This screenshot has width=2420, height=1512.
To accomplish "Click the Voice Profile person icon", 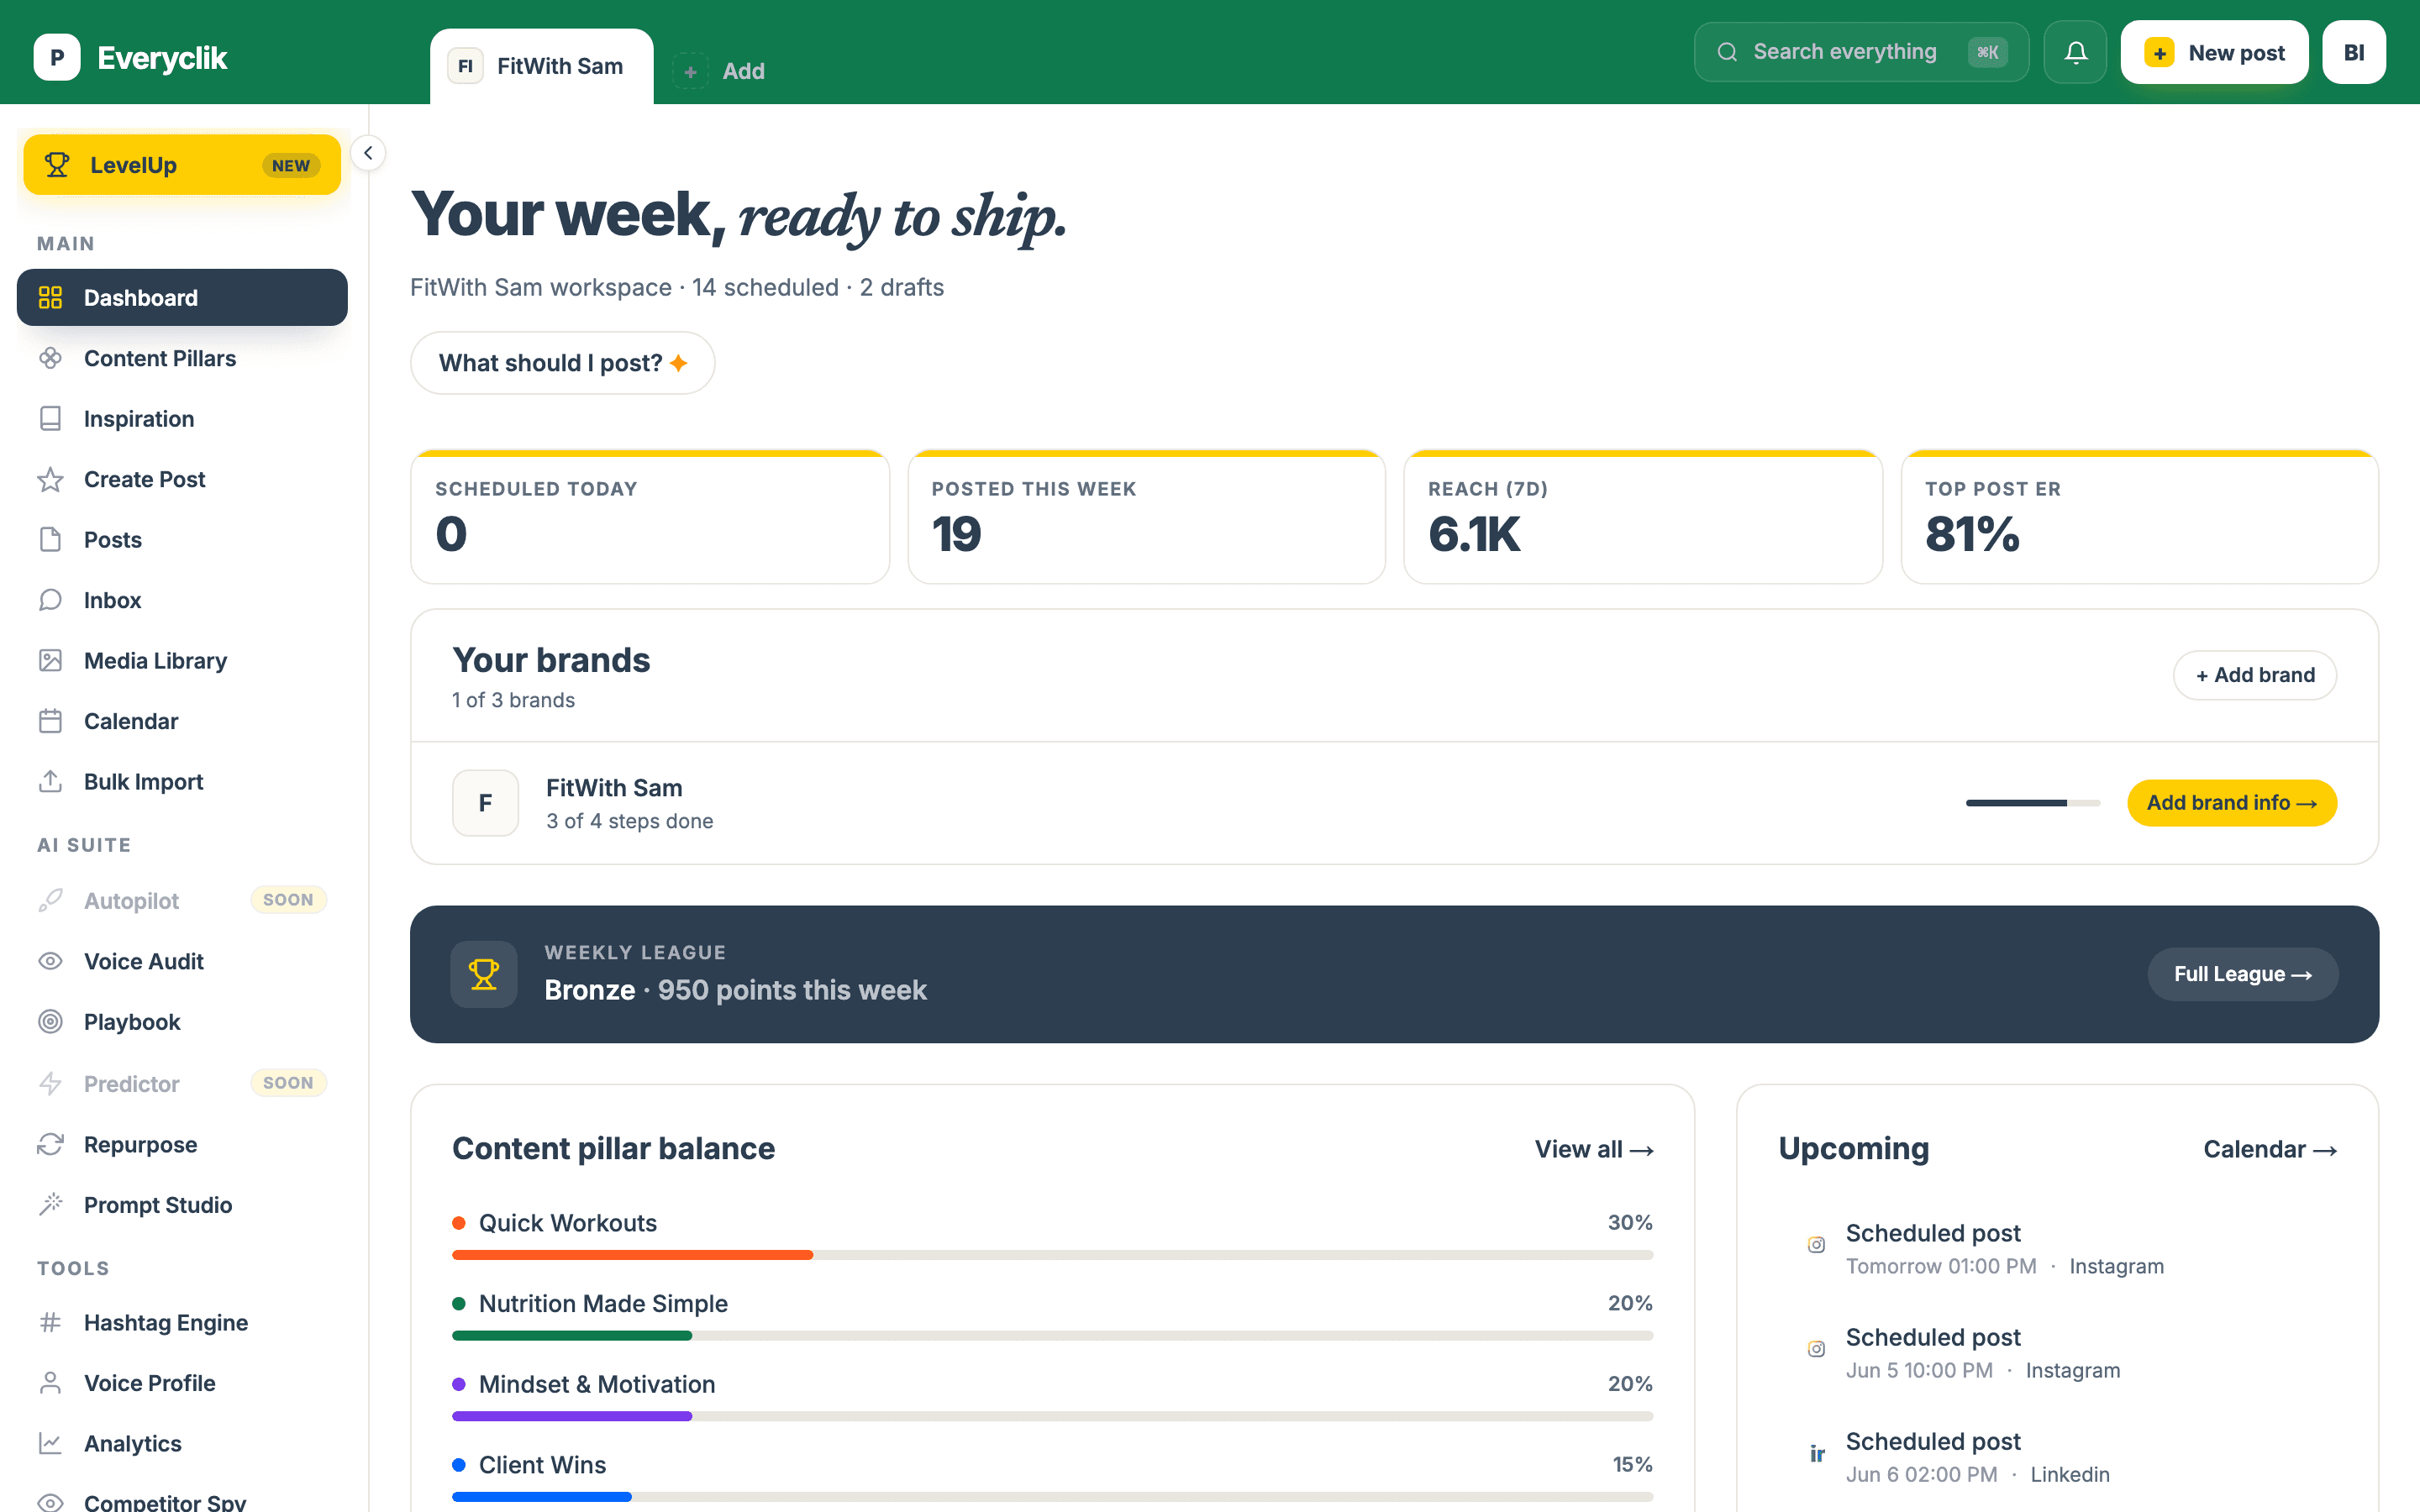I will tap(50, 1383).
